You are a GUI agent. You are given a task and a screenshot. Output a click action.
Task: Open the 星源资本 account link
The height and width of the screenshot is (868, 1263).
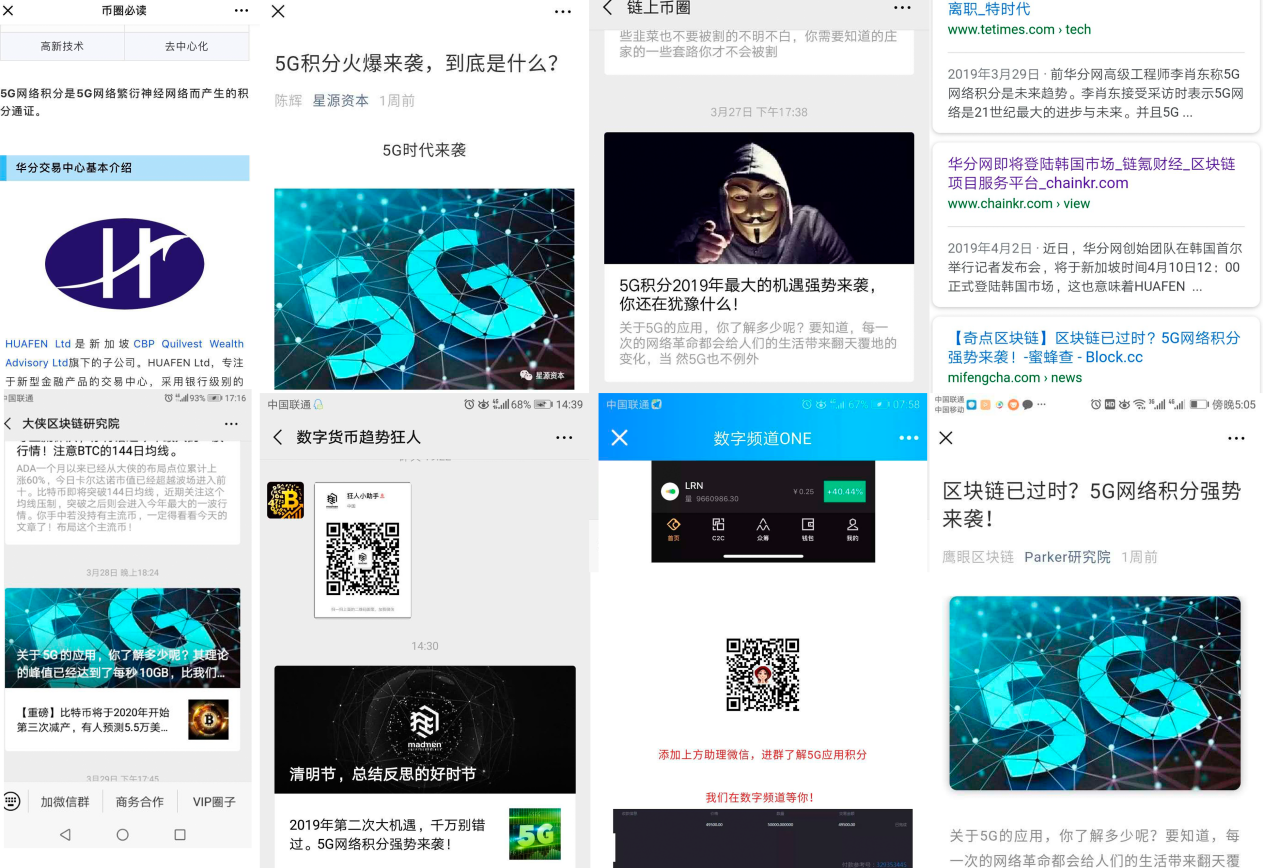point(340,100)
